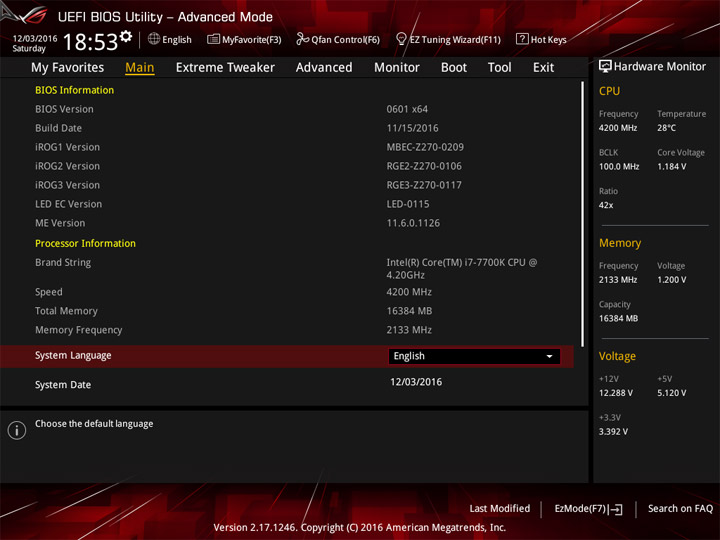The image size is (720, 540).
Task: Go to the Boot tab
Action: point(454,68)
